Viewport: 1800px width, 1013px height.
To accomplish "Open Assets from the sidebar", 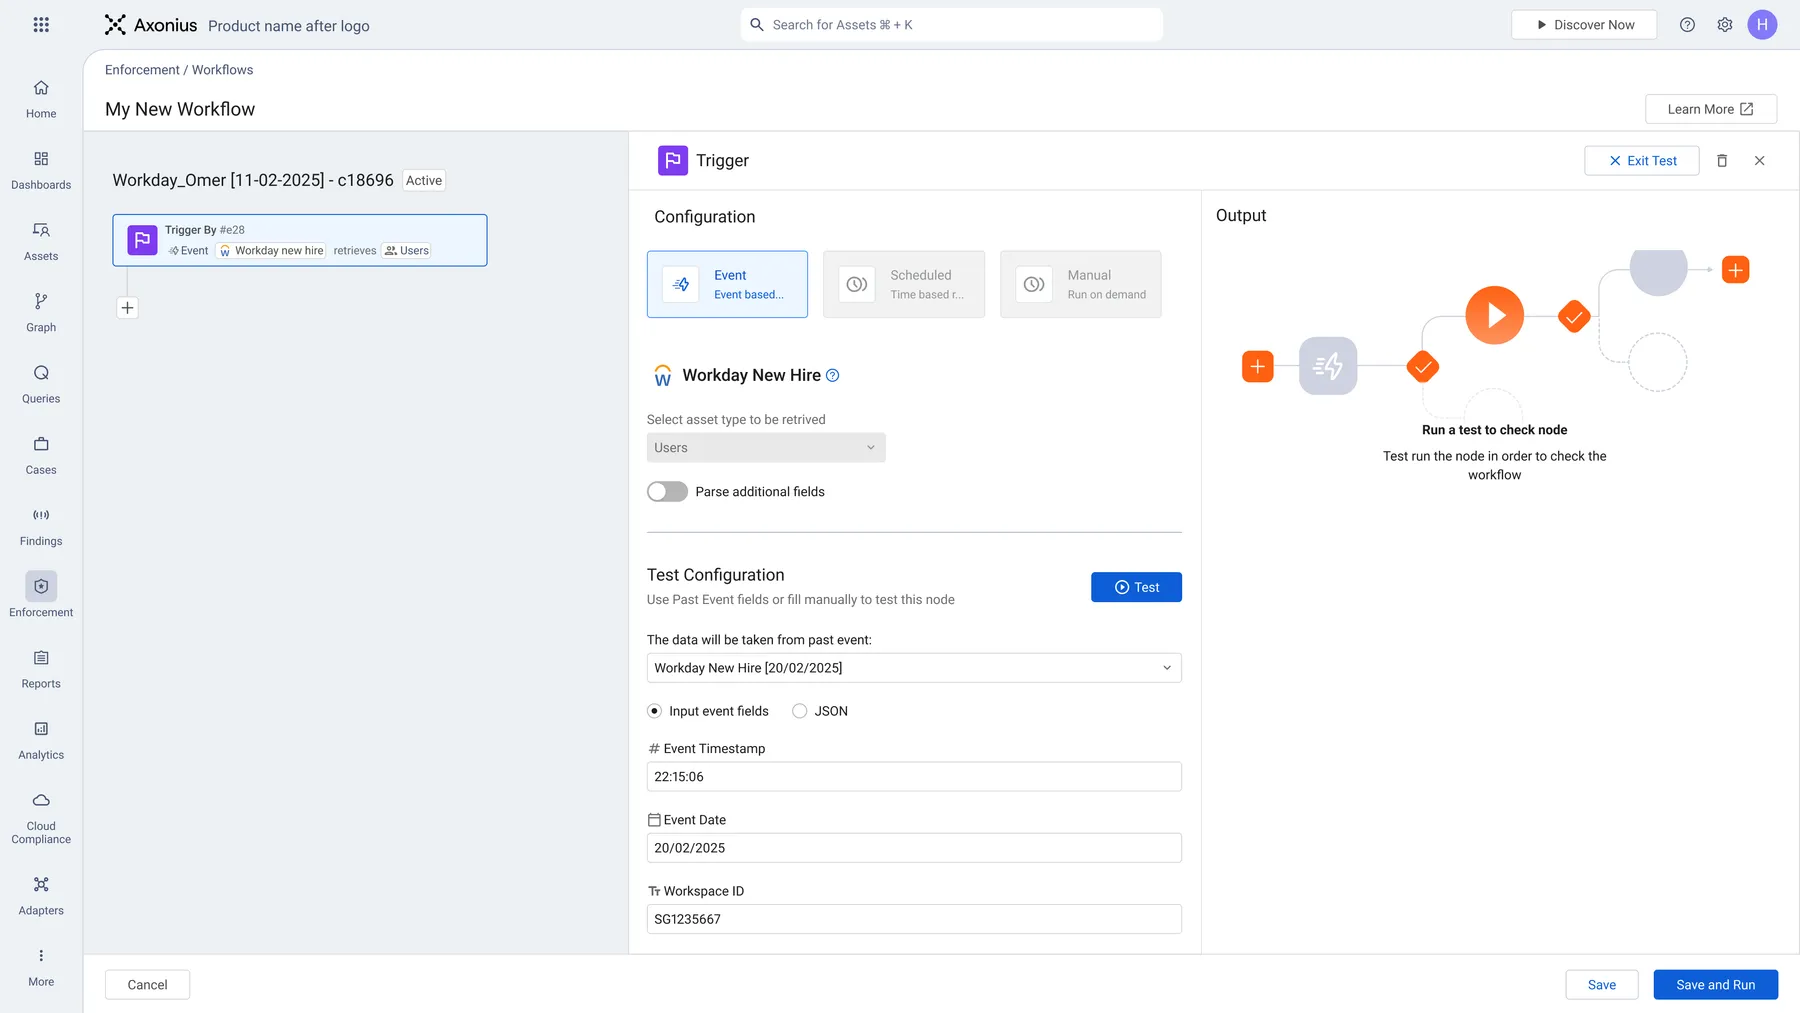I will coord(41,241).
